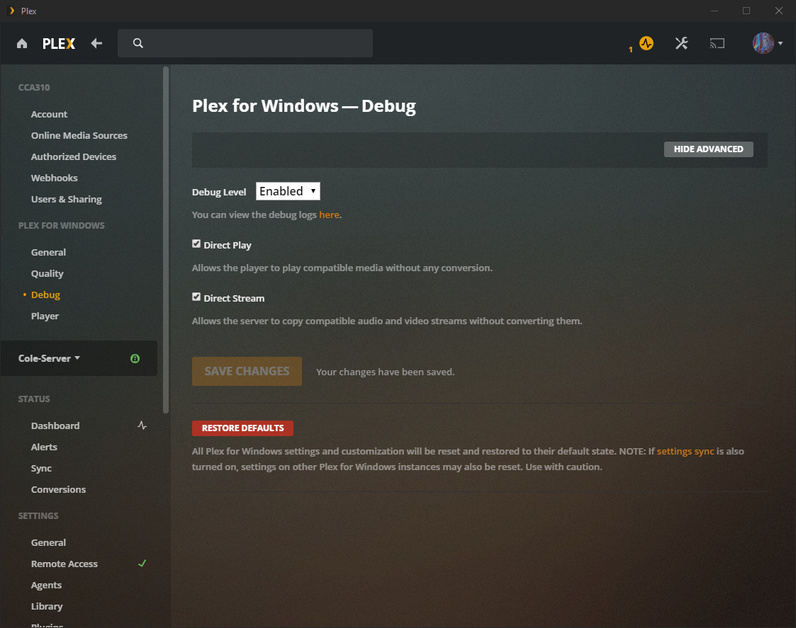Viewport: 796px width, 628px height.
Task: Open the cast to player icon
Action: [717, 44]
